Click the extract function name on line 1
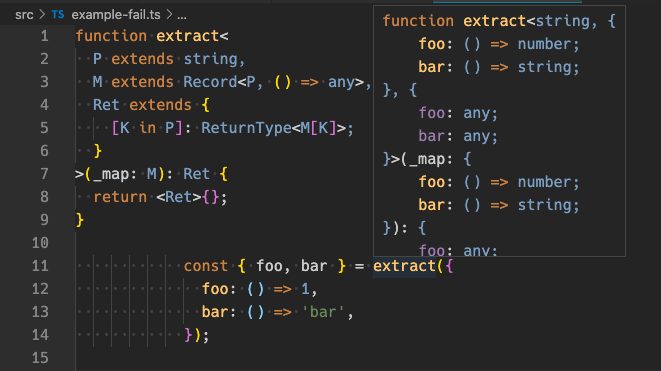This screenshot has height=371, width=661. coord(188,36)
